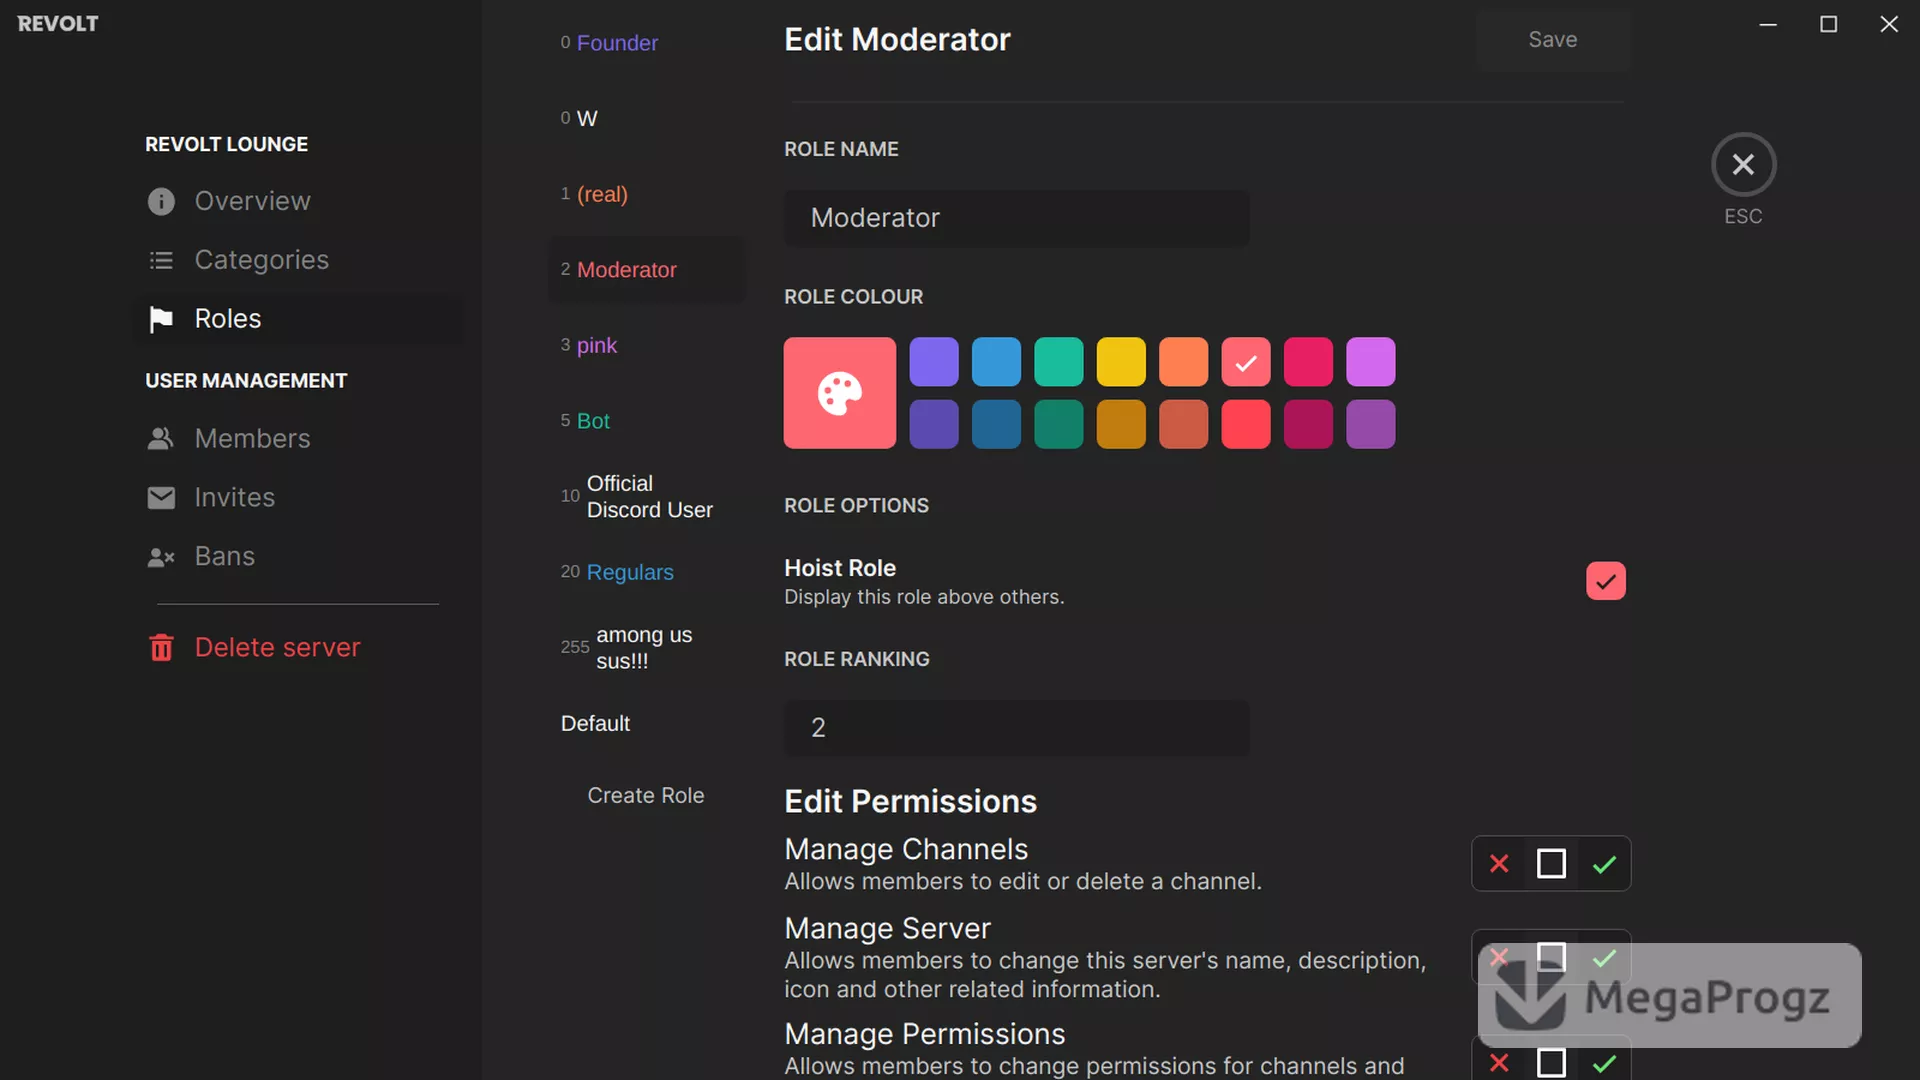Open the Members management page
The height and width of the screenshot is (1080, 1920).
(298, 439)
